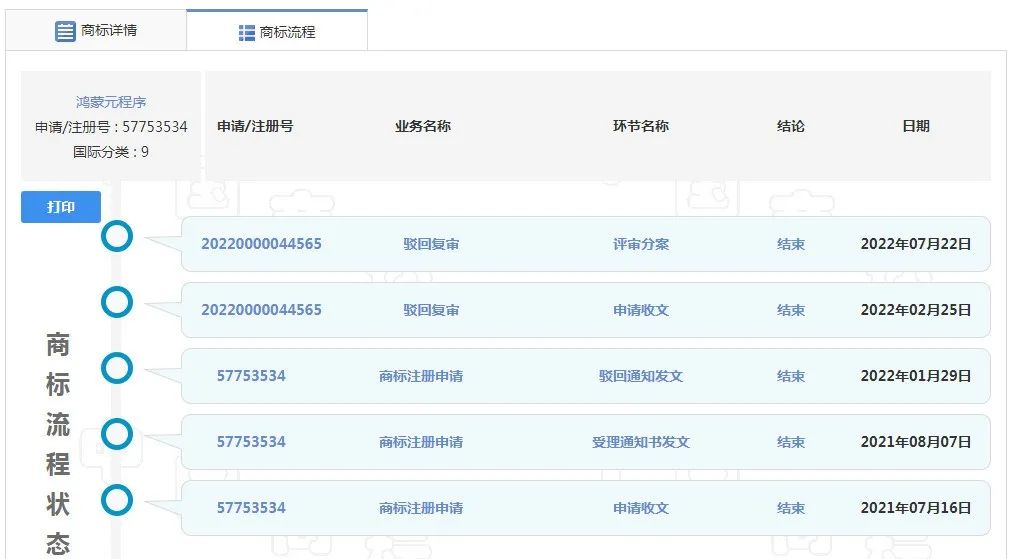Click 结束 status in 驳回通知发文 row

(x=790, y=376)
